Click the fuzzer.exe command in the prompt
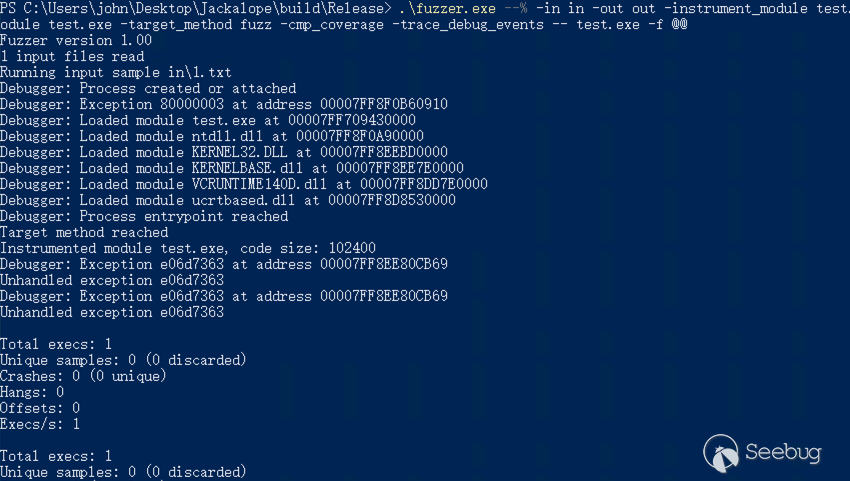 pos(454,8)
